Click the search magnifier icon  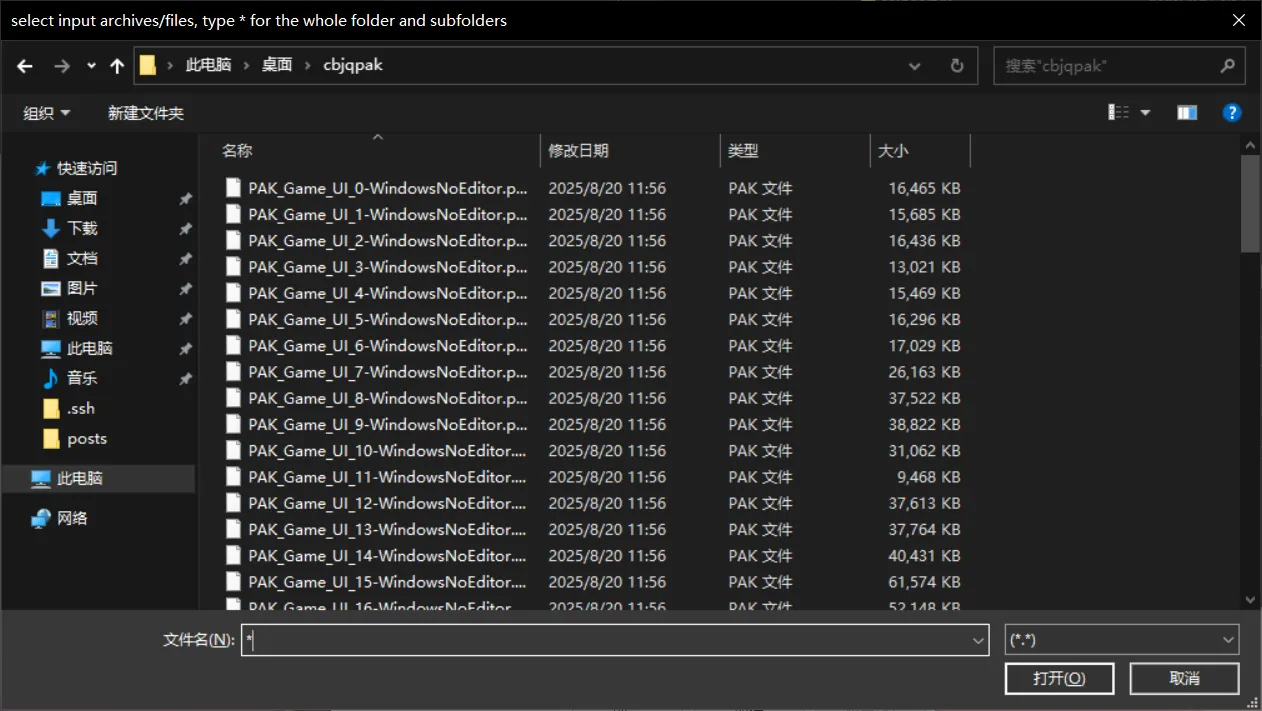[1227, 66]
